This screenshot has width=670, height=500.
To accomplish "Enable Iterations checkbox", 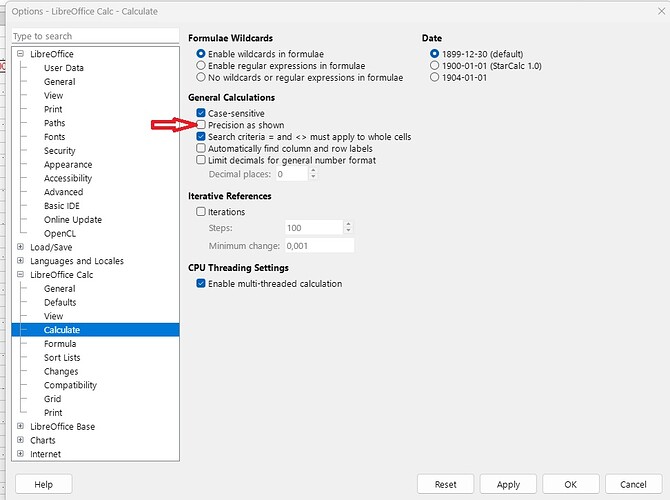I will click(x=201, y=212).
